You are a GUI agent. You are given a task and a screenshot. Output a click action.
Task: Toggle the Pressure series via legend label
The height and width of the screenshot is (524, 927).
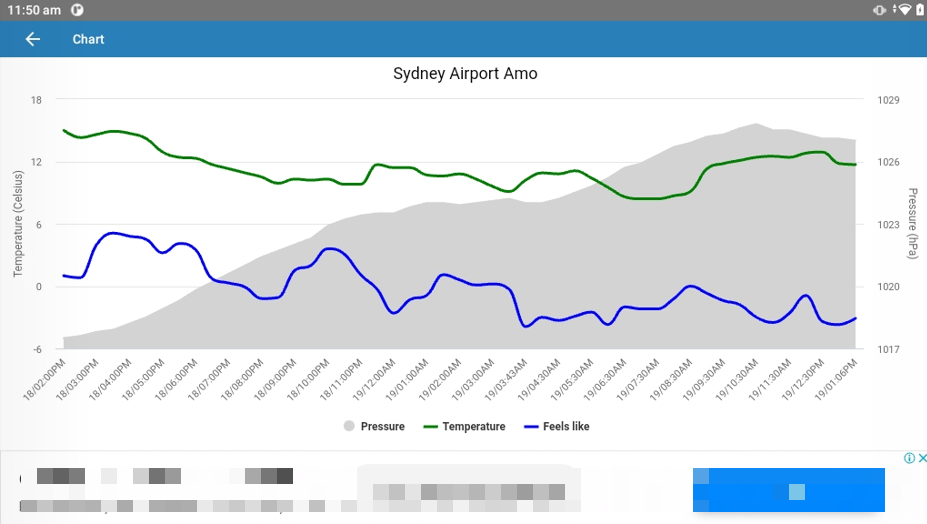[x=382, y=426]
